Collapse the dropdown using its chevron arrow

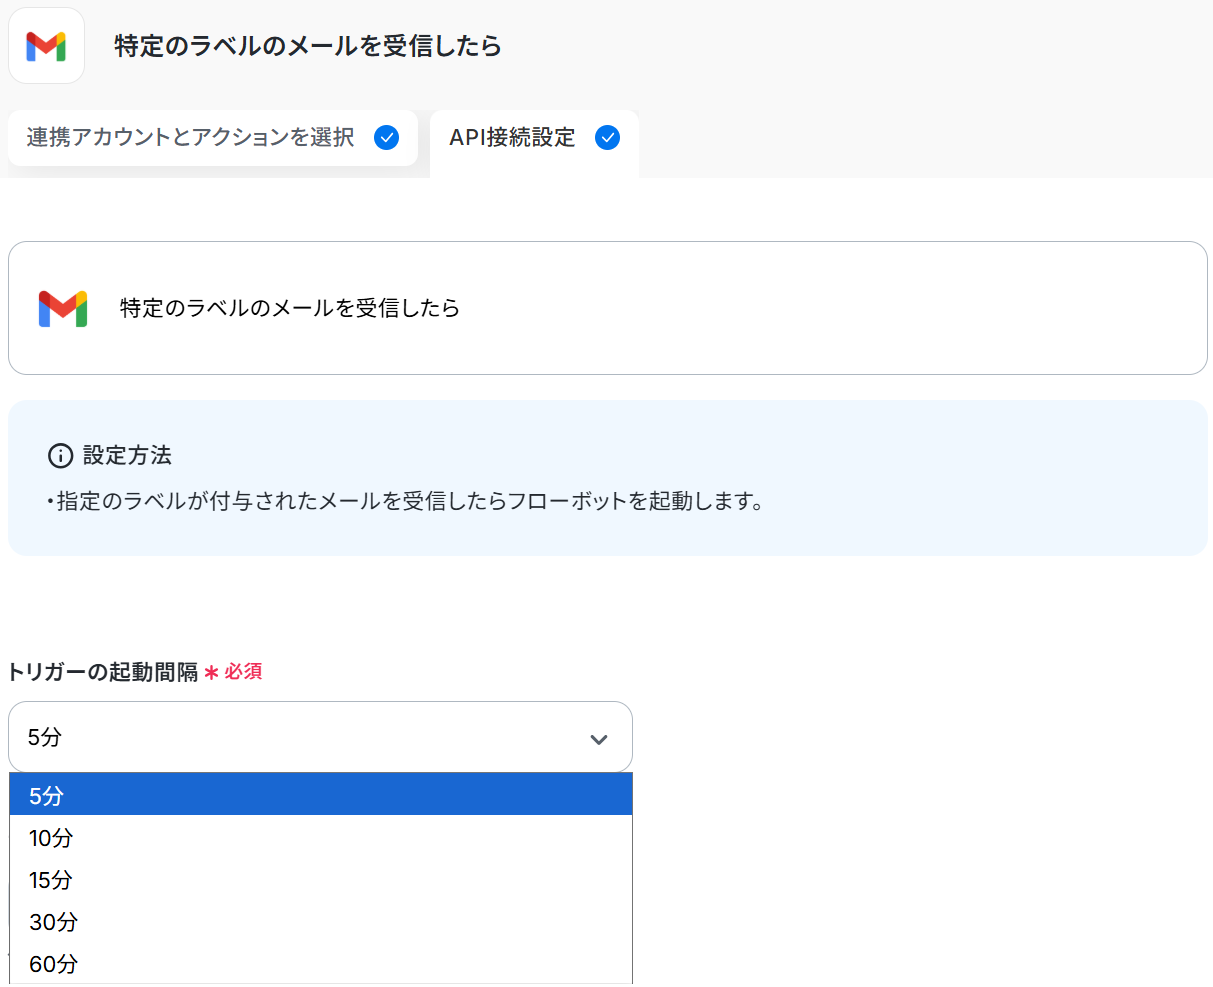(x=599, y=739)
